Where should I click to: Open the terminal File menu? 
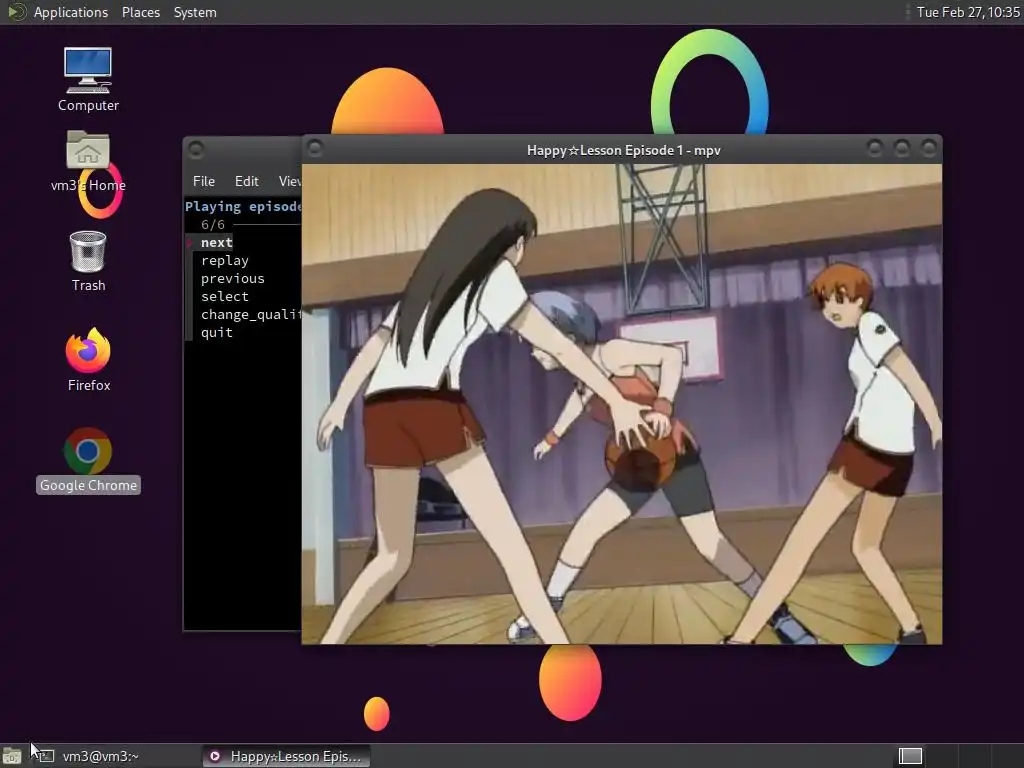click(204, 181)
